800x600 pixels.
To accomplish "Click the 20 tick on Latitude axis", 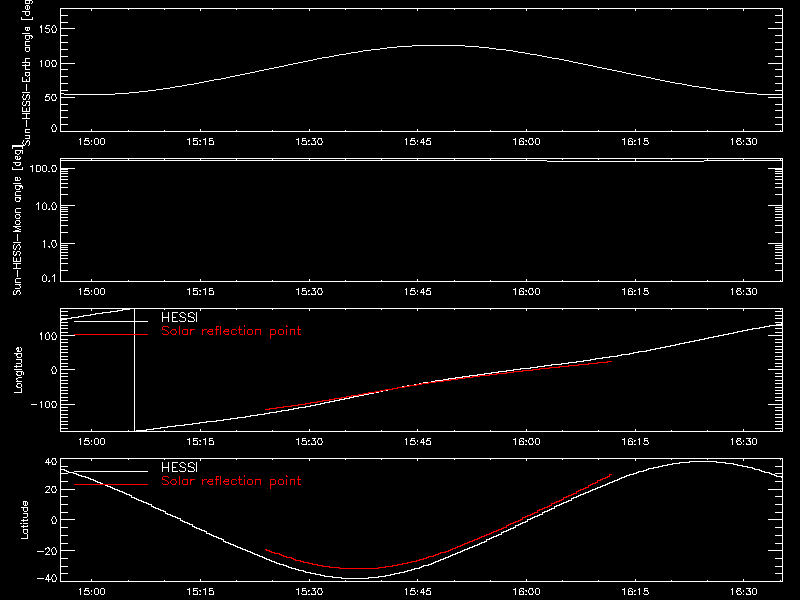I will pos(51,489).
